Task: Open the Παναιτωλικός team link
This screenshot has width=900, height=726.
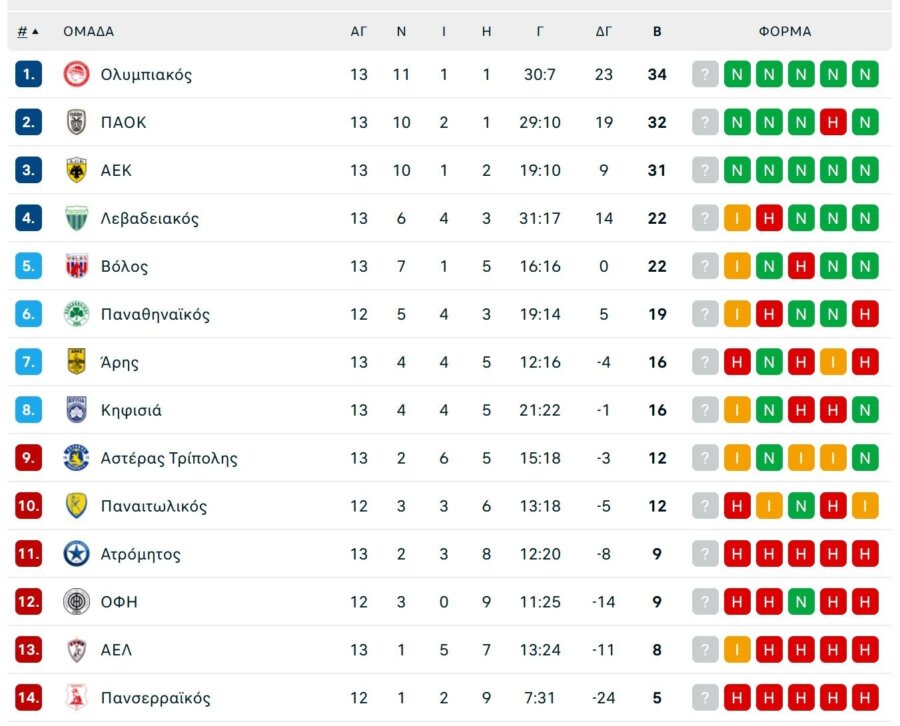Action: [154, 506]
